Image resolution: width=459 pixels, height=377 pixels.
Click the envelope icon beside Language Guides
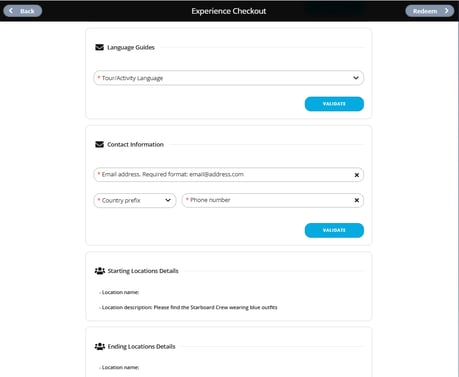pos(99,47)
